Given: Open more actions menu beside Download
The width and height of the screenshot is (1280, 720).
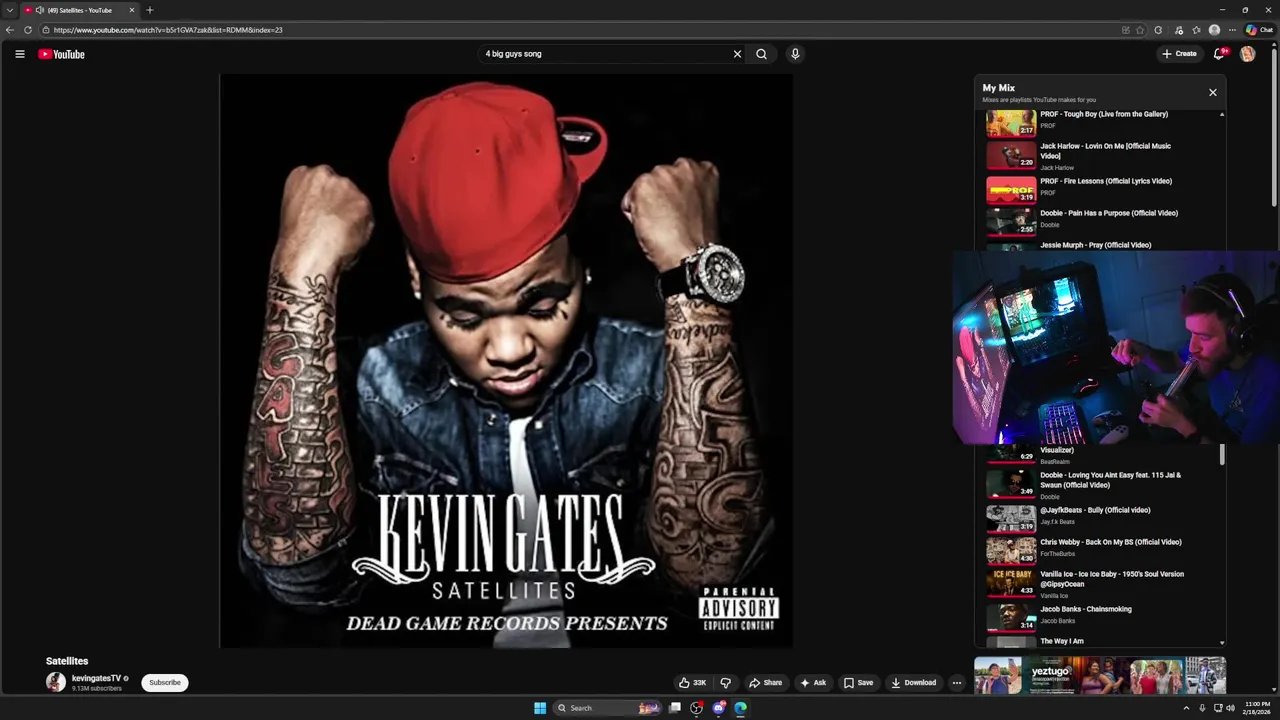Looking at the screenshot, I should (x=957, y=683).
